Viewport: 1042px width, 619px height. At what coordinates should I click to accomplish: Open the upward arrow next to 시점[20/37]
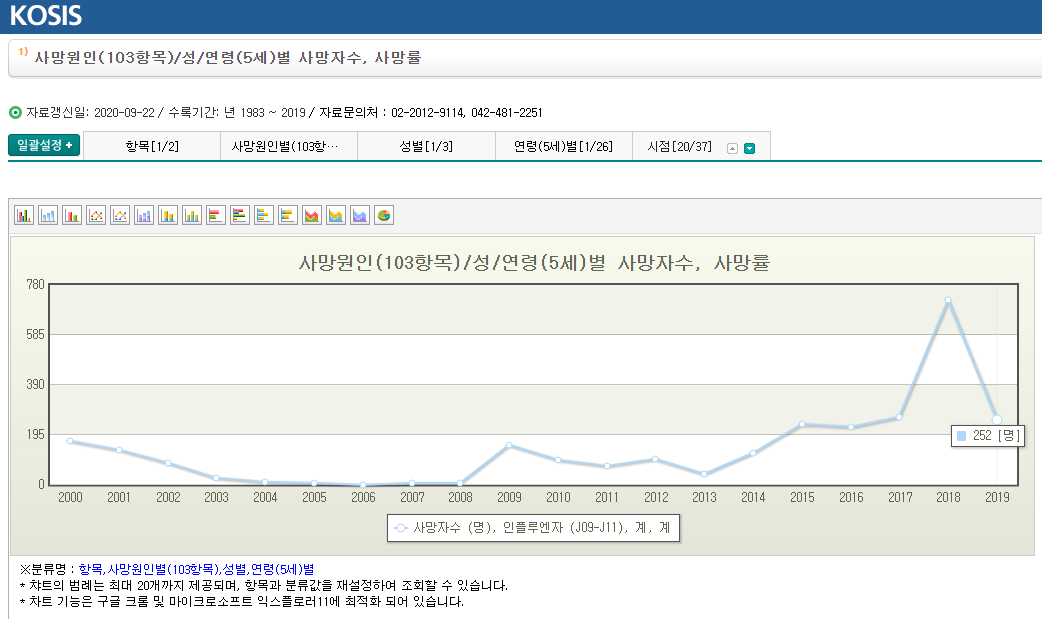733,147
